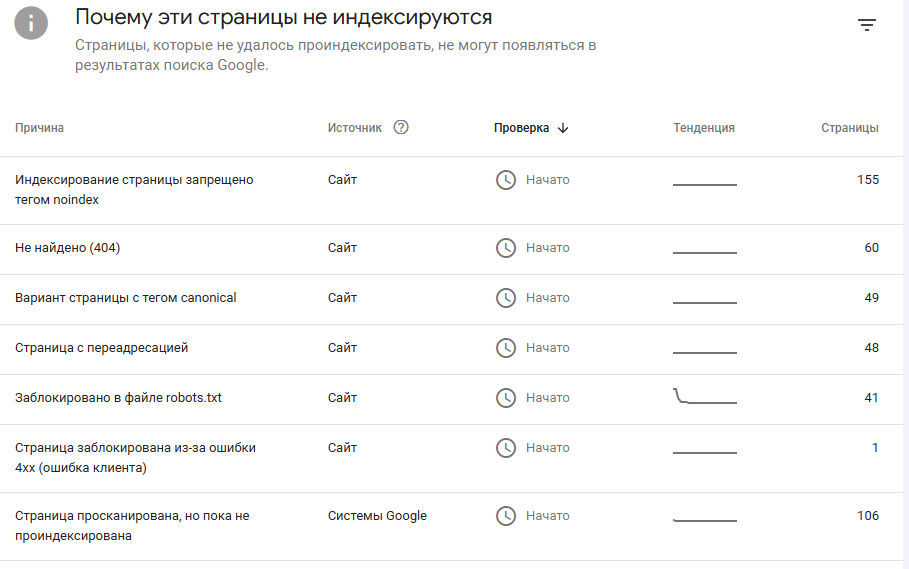Open Заблокировано в файле robots.txt row
The width and height of the screenshot is (909, 569).
(x=452, y=399)
